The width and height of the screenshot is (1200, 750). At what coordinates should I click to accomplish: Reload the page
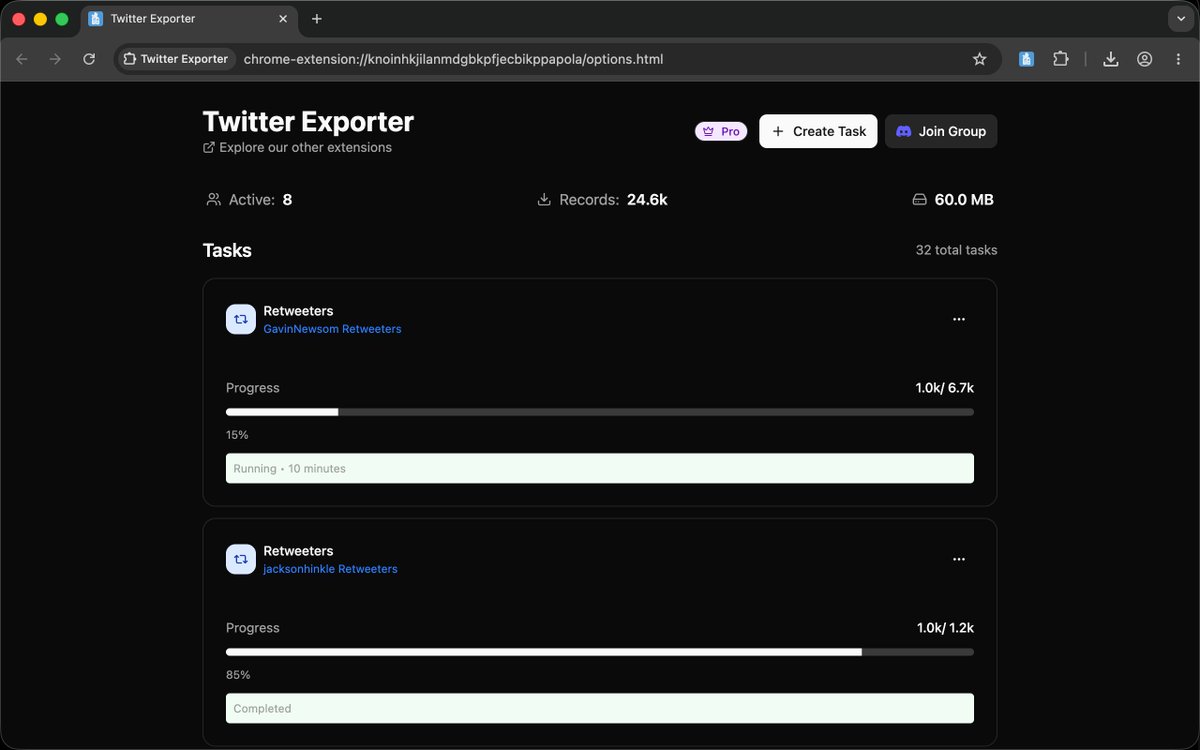[89, 59]
